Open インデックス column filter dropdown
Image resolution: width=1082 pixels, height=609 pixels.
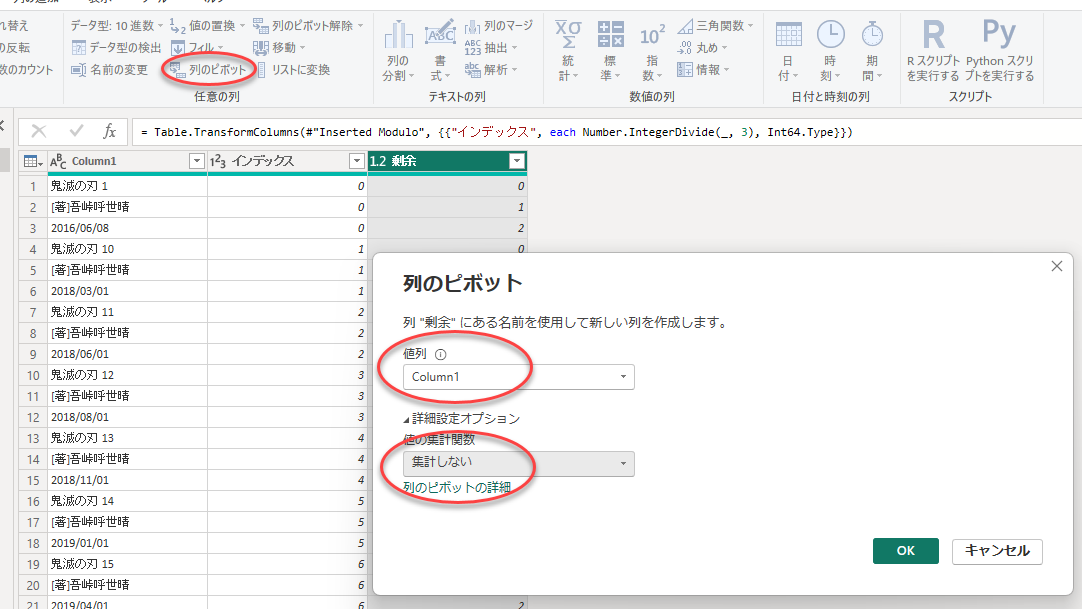357,161
